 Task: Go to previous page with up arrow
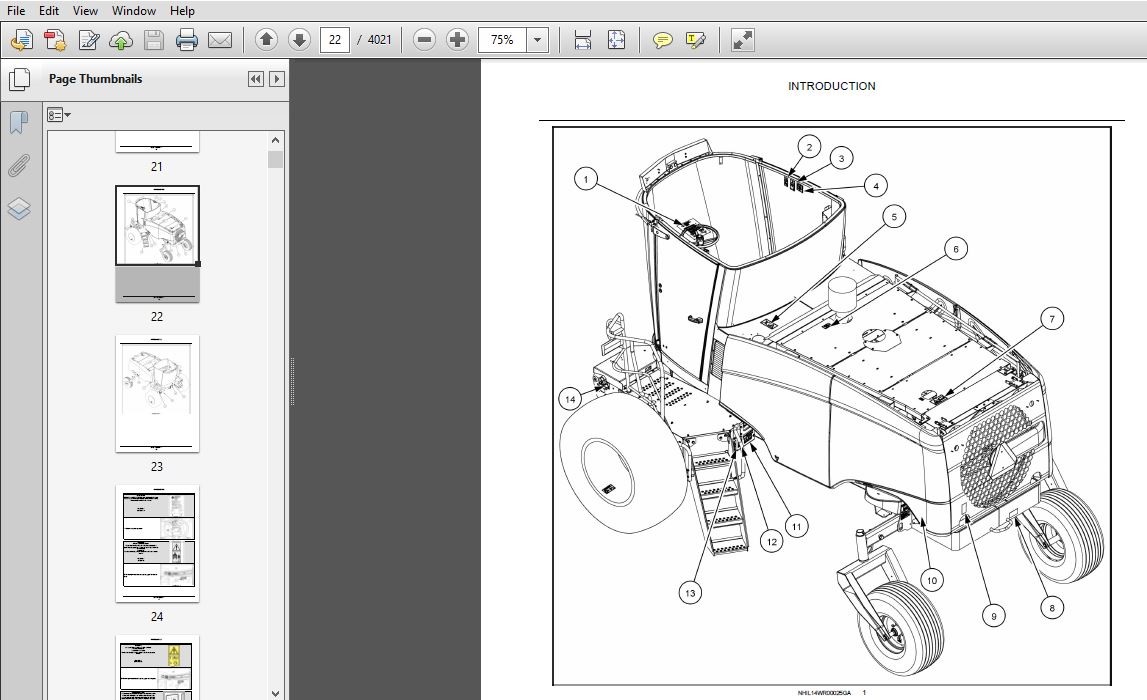(x=266, y=39)
